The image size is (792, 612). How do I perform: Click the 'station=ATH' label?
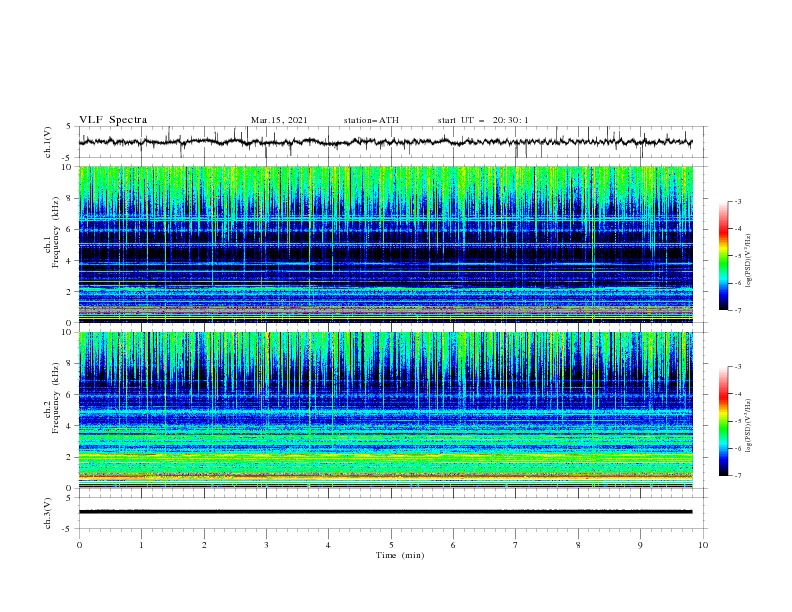(x=371, y=120)
